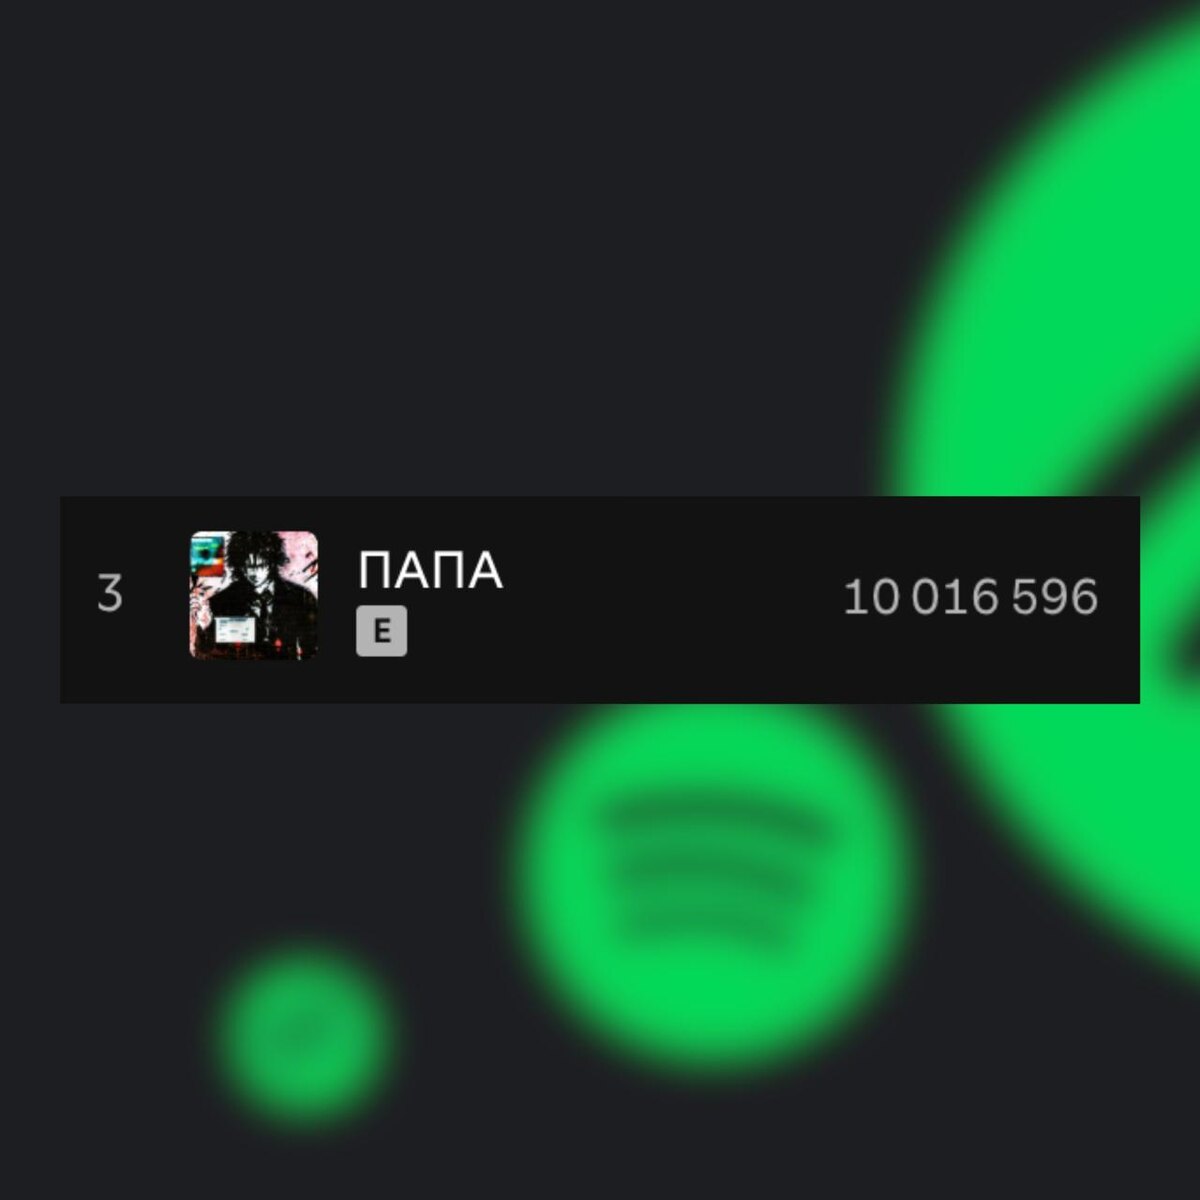1200x1200 pixels.
Task: Click the explicit "E" badge icon
Action: click(381, 631)
